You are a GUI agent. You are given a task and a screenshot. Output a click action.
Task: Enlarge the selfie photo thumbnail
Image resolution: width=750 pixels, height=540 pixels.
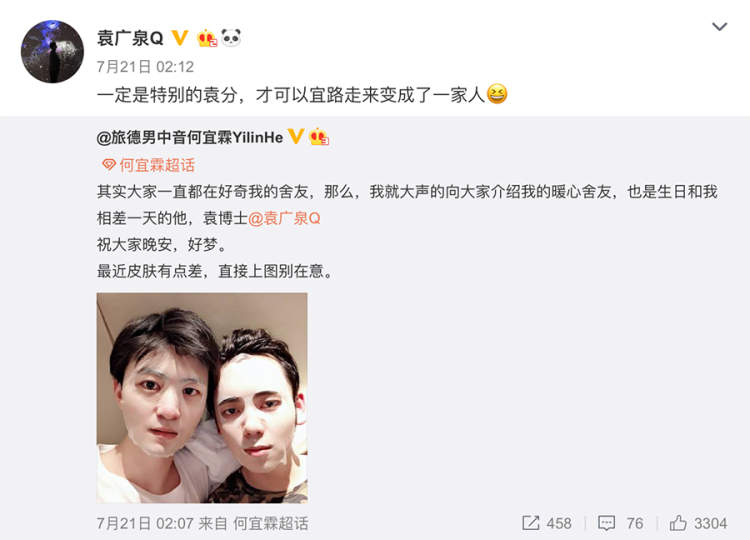[x=202, y=398]
